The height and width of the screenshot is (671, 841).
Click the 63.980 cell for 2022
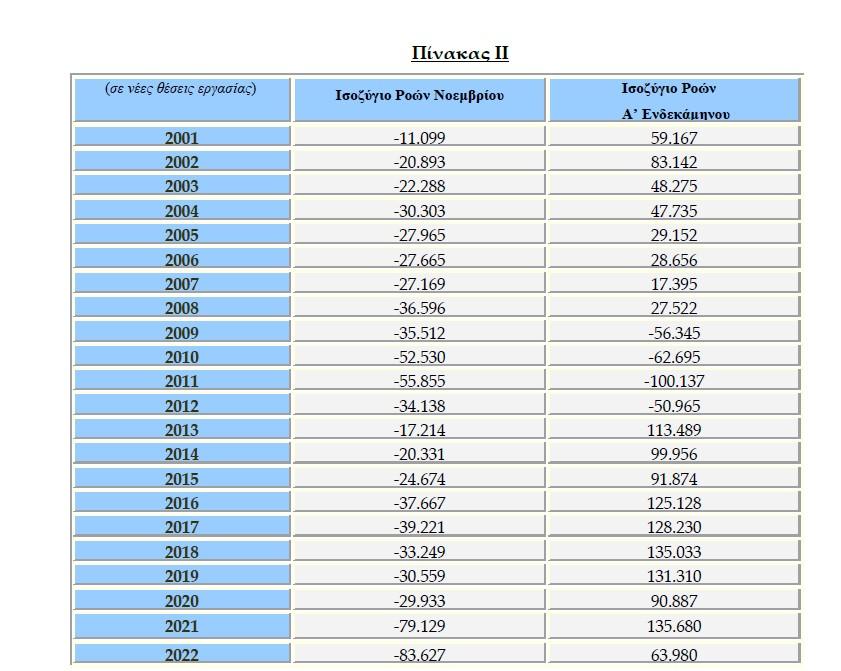point(674,653)
